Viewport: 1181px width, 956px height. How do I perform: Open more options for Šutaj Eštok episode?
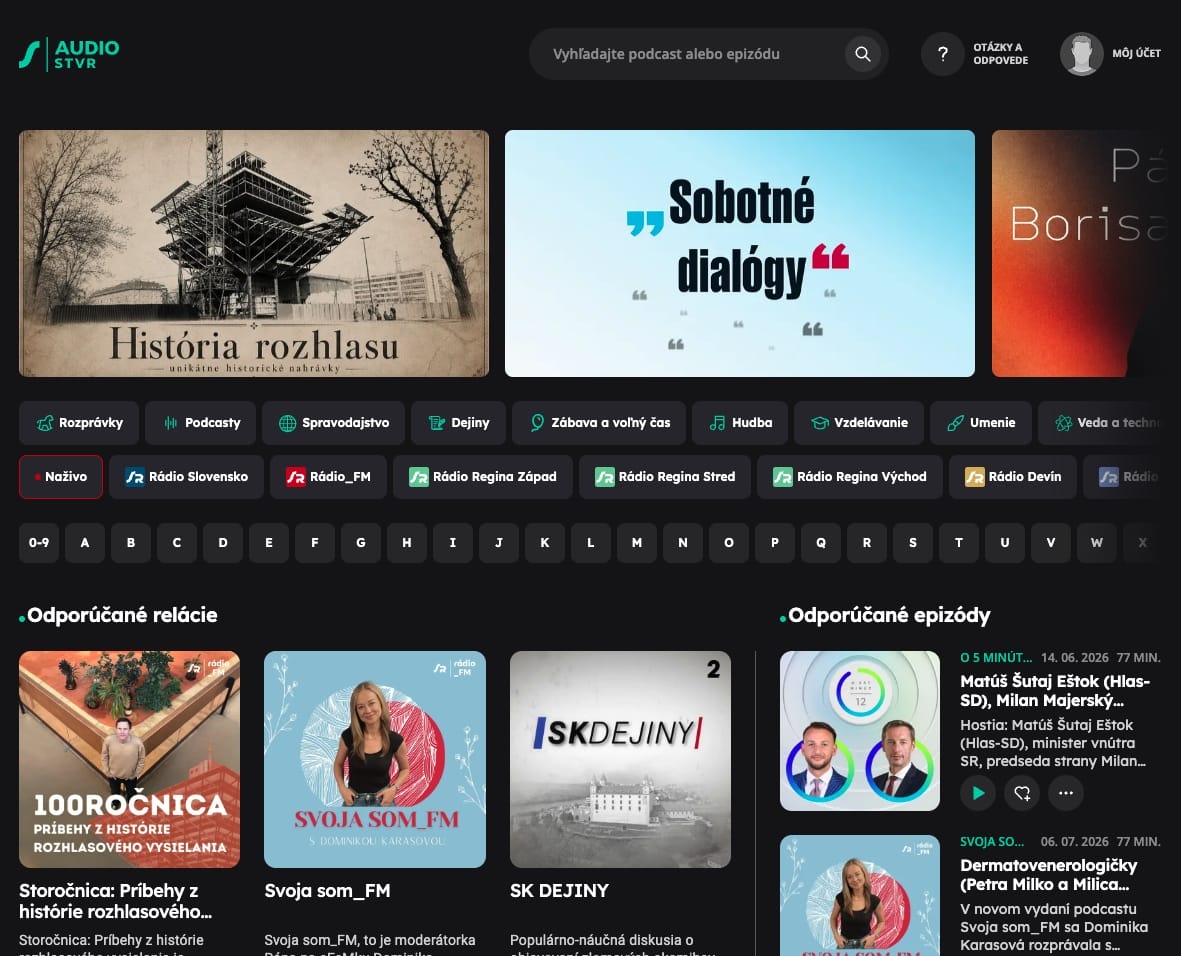(1066, 793)
